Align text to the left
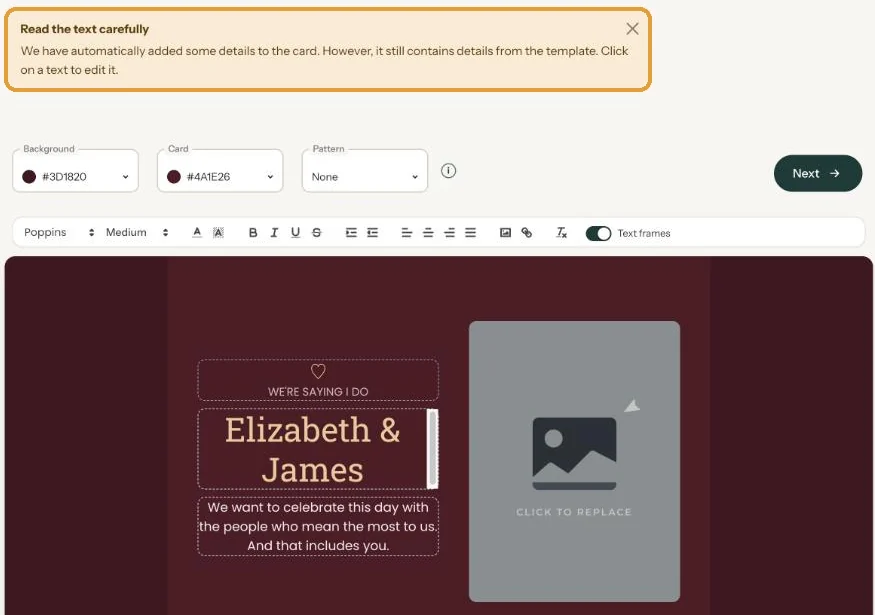This screenshot has height=615, width=875. point(407,233)
